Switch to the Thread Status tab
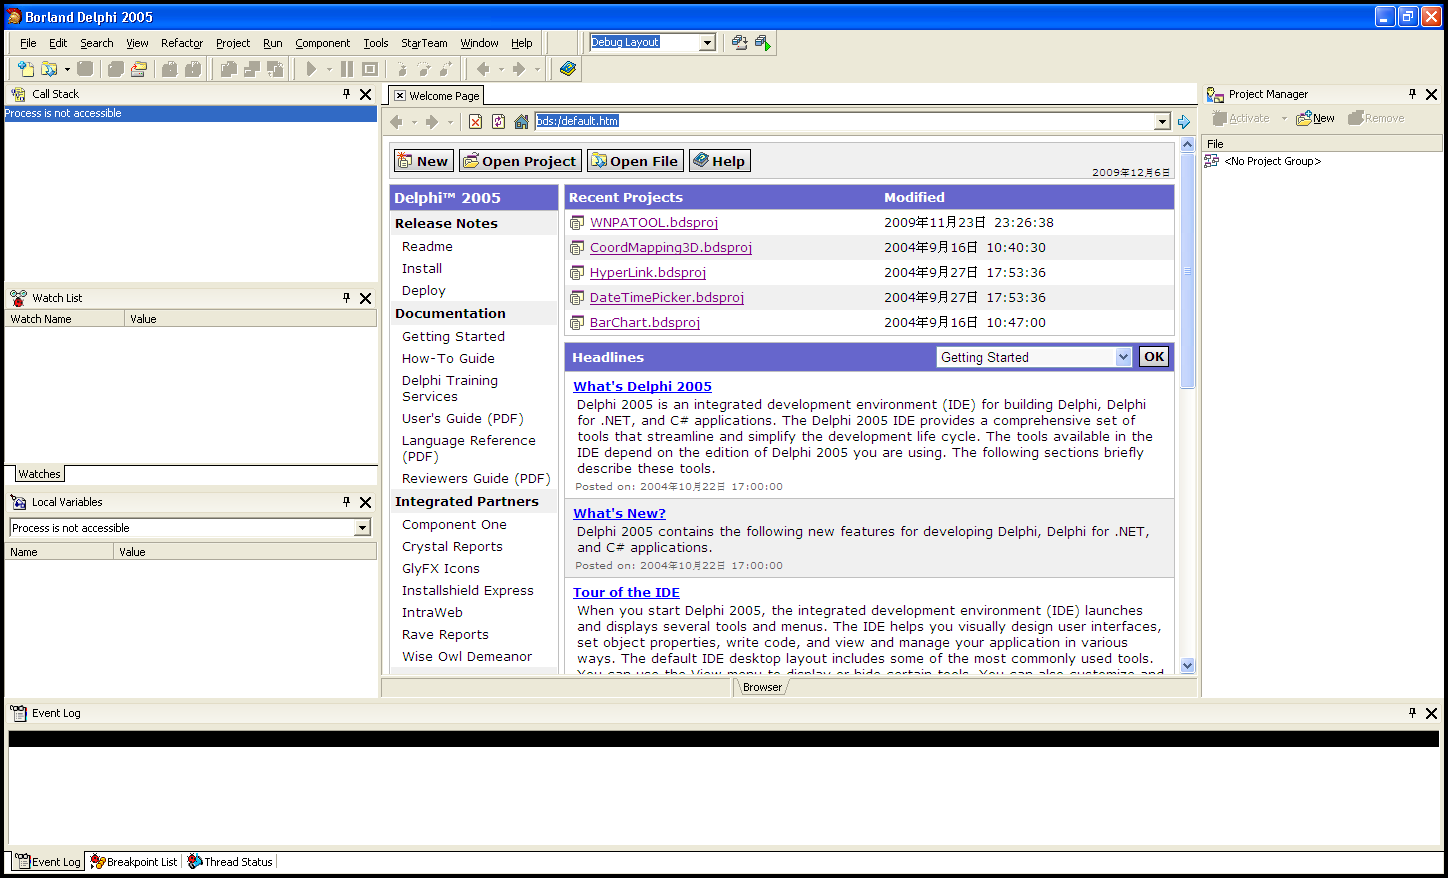 [230, 862]
